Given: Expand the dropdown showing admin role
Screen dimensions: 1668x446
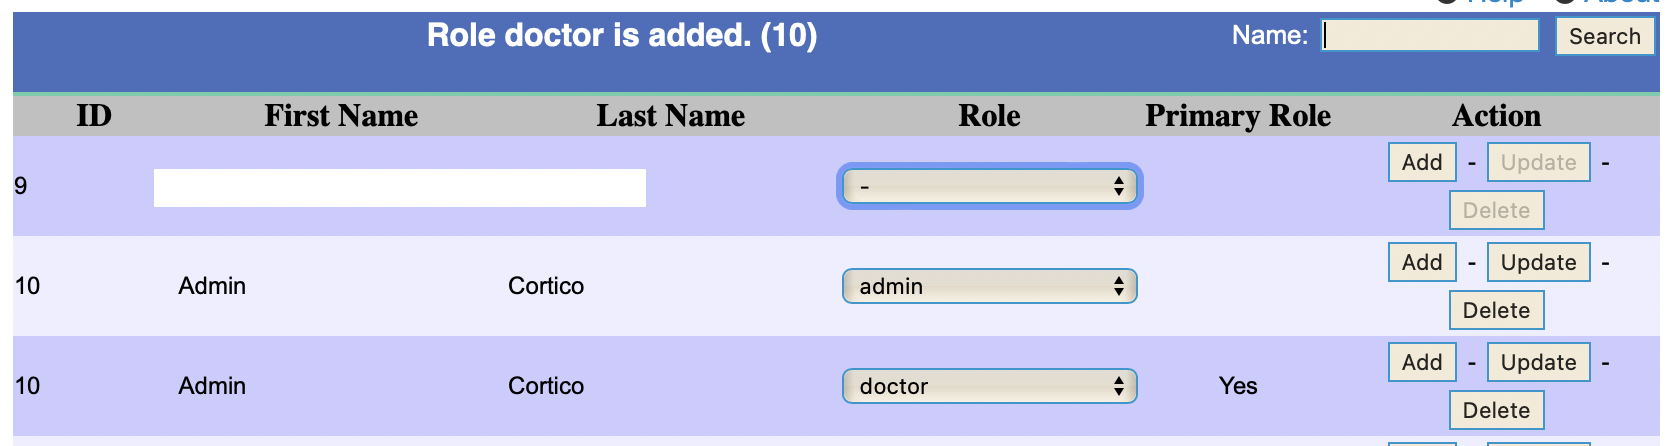Looking at the screenshot, I should pyautogui.click(x=989, y=286).
